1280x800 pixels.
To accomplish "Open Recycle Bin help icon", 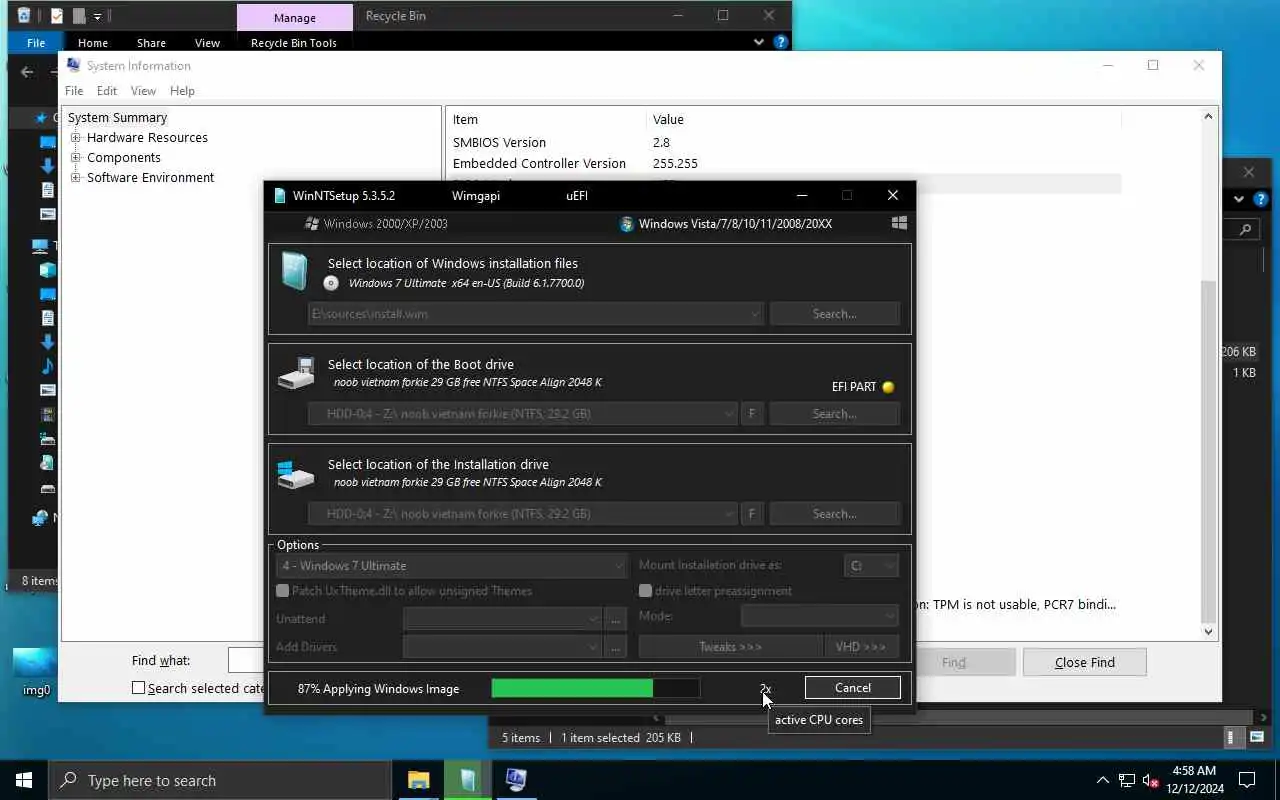I will (x=781, y=42).
